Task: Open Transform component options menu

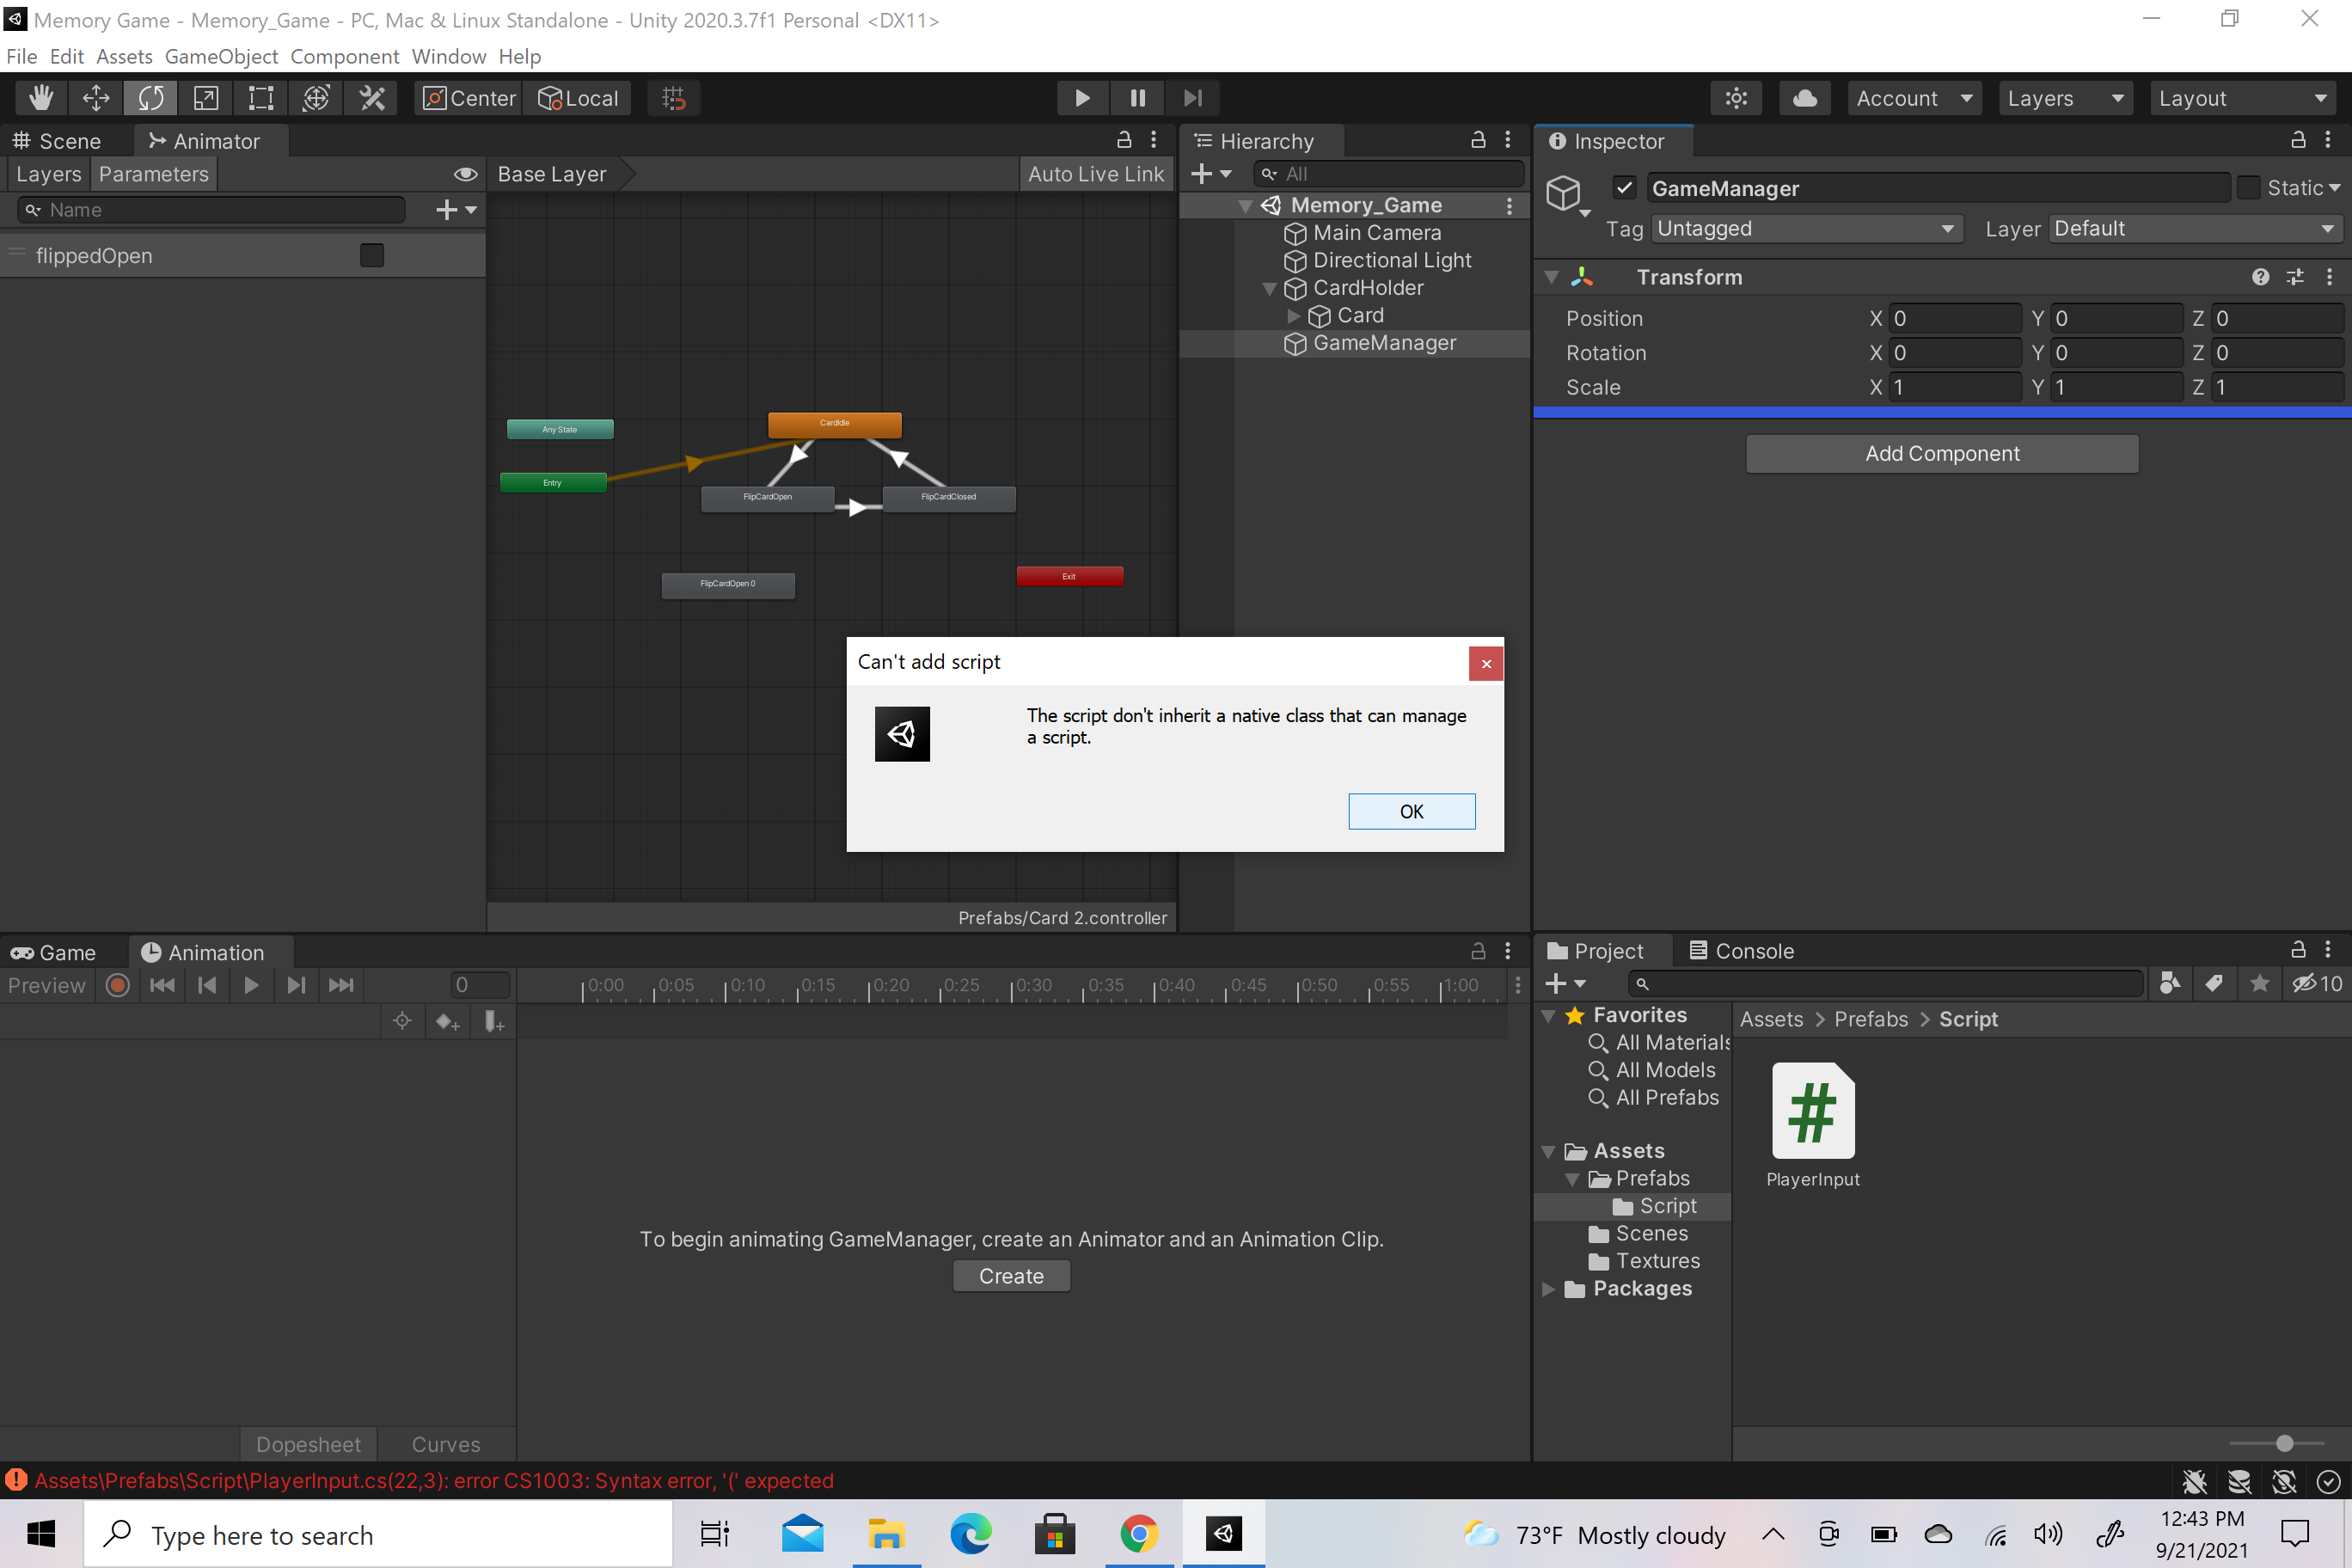Action: 2329,277
